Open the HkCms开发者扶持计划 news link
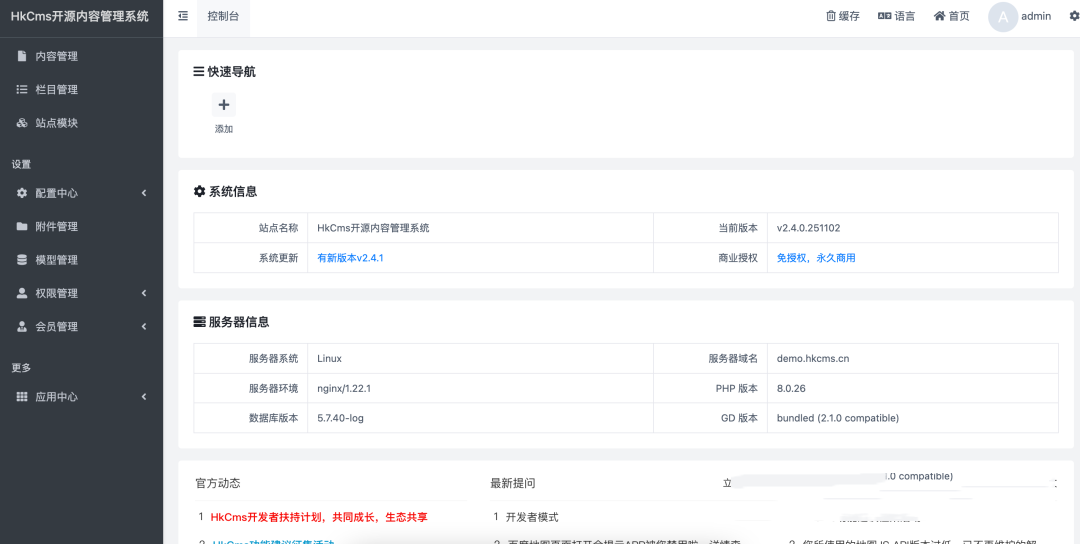Image resolution: width=1080 pixels, height=544 pixels. pyautogui.click(x=319, y=517)
